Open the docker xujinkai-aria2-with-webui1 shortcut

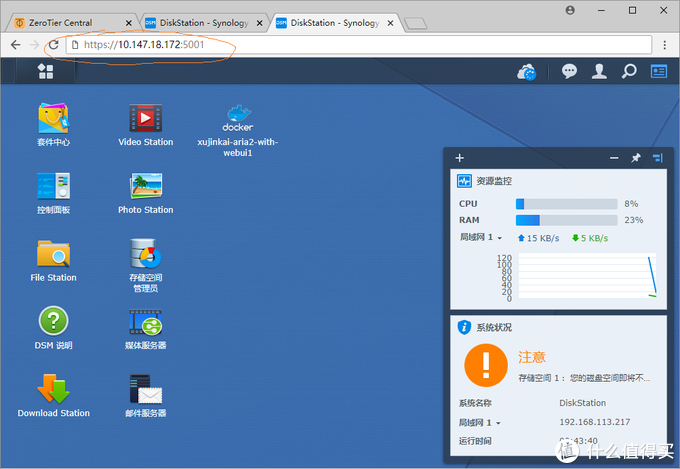click(x=238, y=119)
